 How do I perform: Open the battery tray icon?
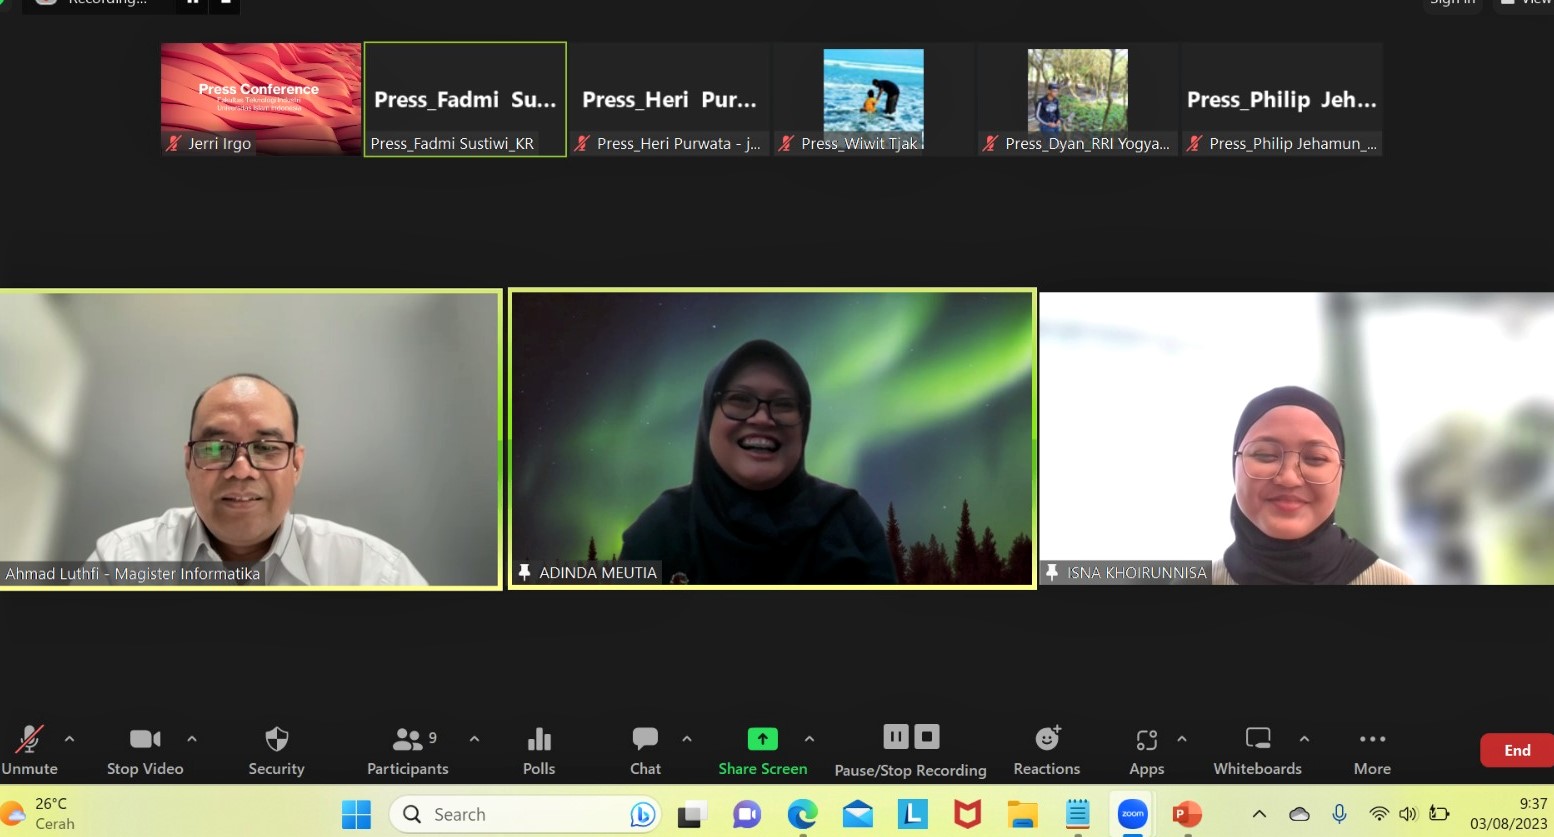(1440, 814)
